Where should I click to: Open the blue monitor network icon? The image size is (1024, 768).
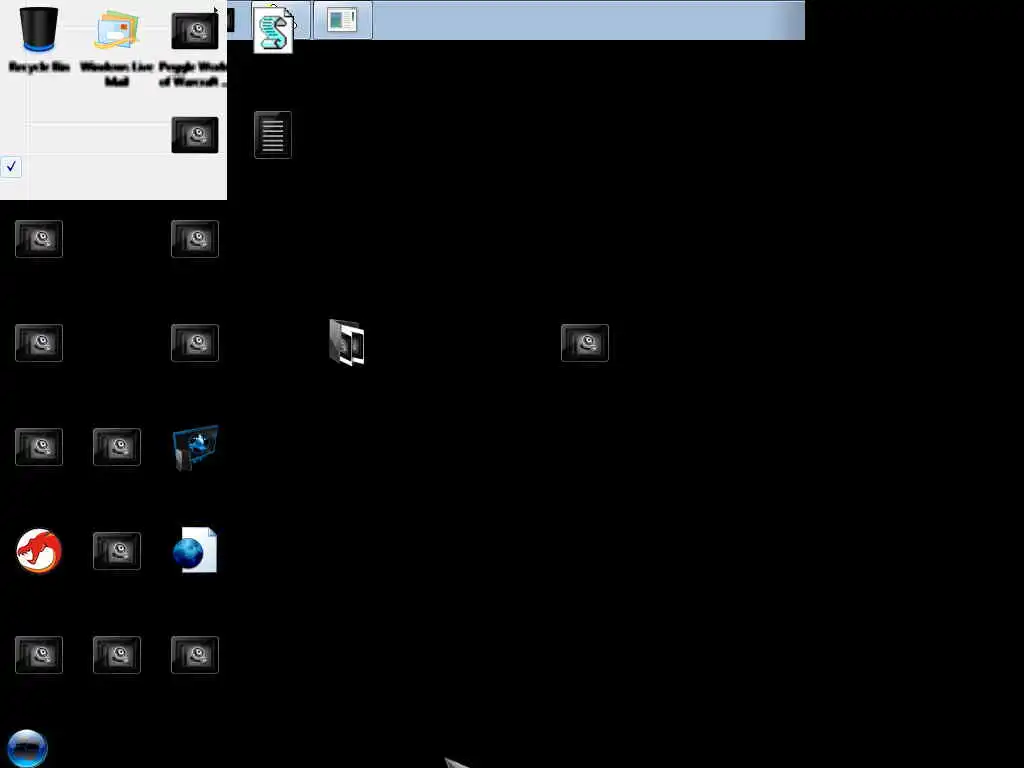(x=195, y=447)
